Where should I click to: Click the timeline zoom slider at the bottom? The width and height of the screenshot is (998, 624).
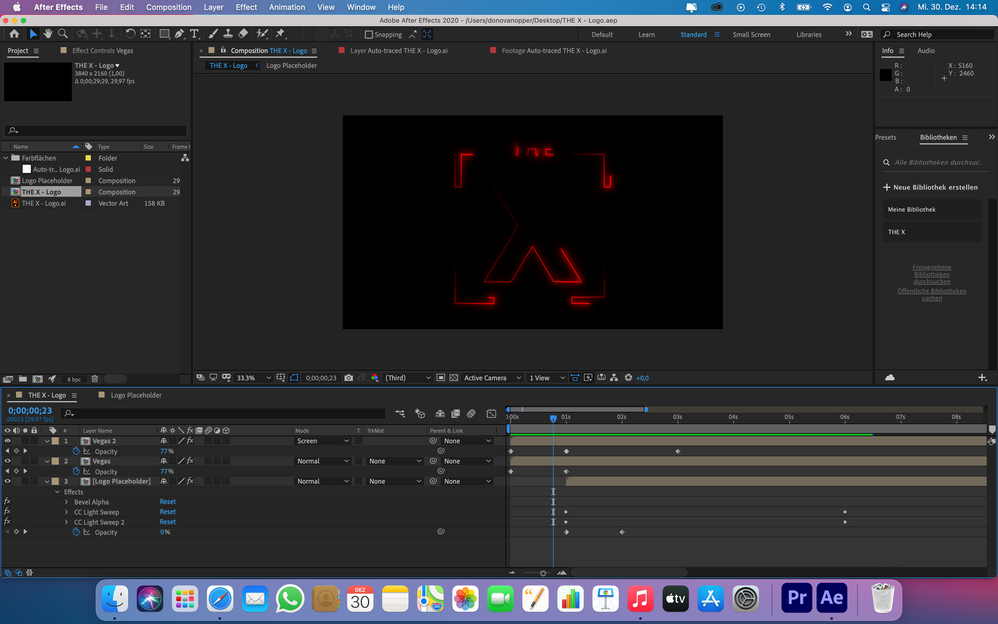543,573
